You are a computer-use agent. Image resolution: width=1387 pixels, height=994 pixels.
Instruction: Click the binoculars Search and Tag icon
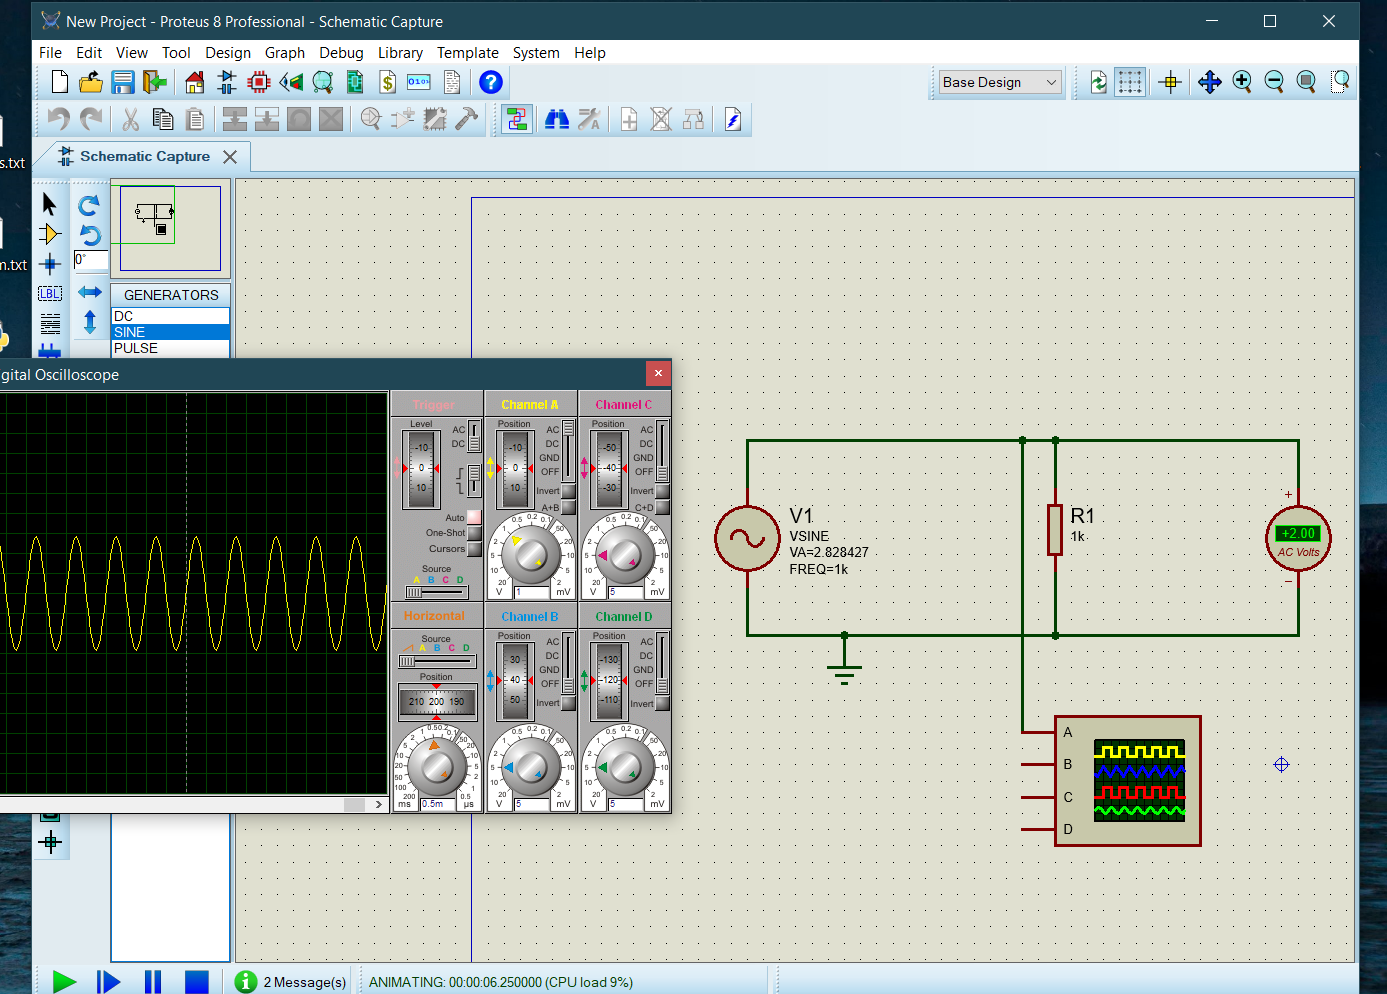click(557, 120)
